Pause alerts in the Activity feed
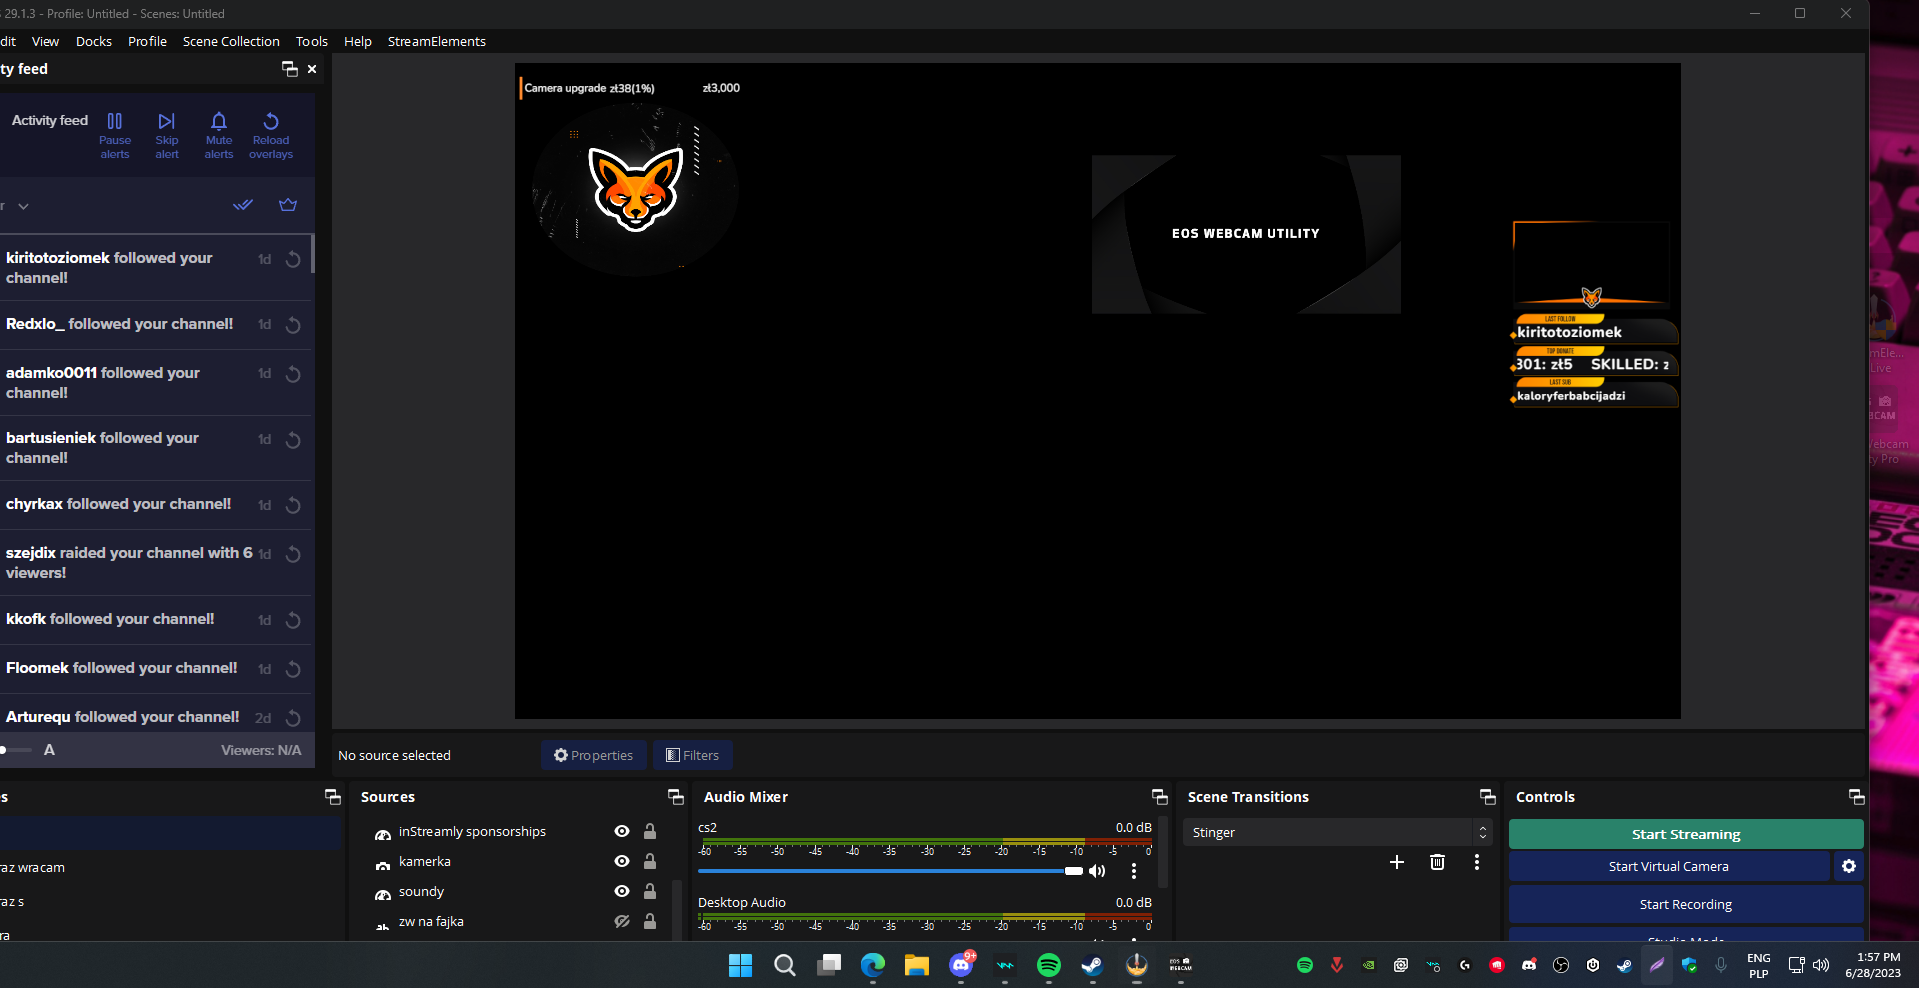The image size is (1919, 988). tap(115, 134)
